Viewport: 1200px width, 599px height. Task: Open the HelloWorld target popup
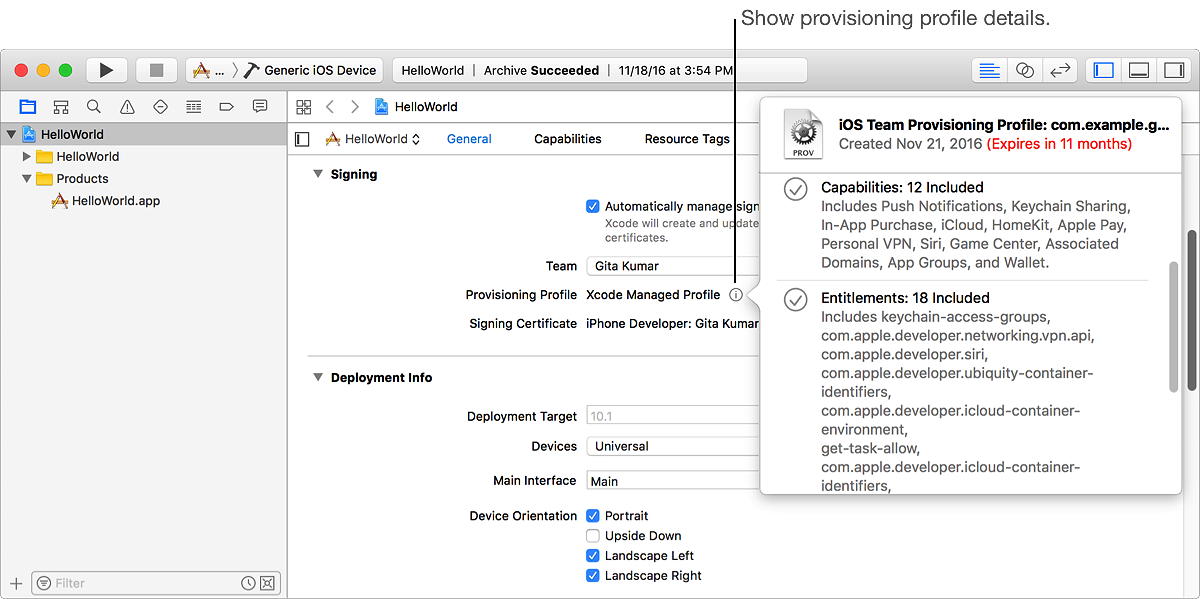coord(373,139)
